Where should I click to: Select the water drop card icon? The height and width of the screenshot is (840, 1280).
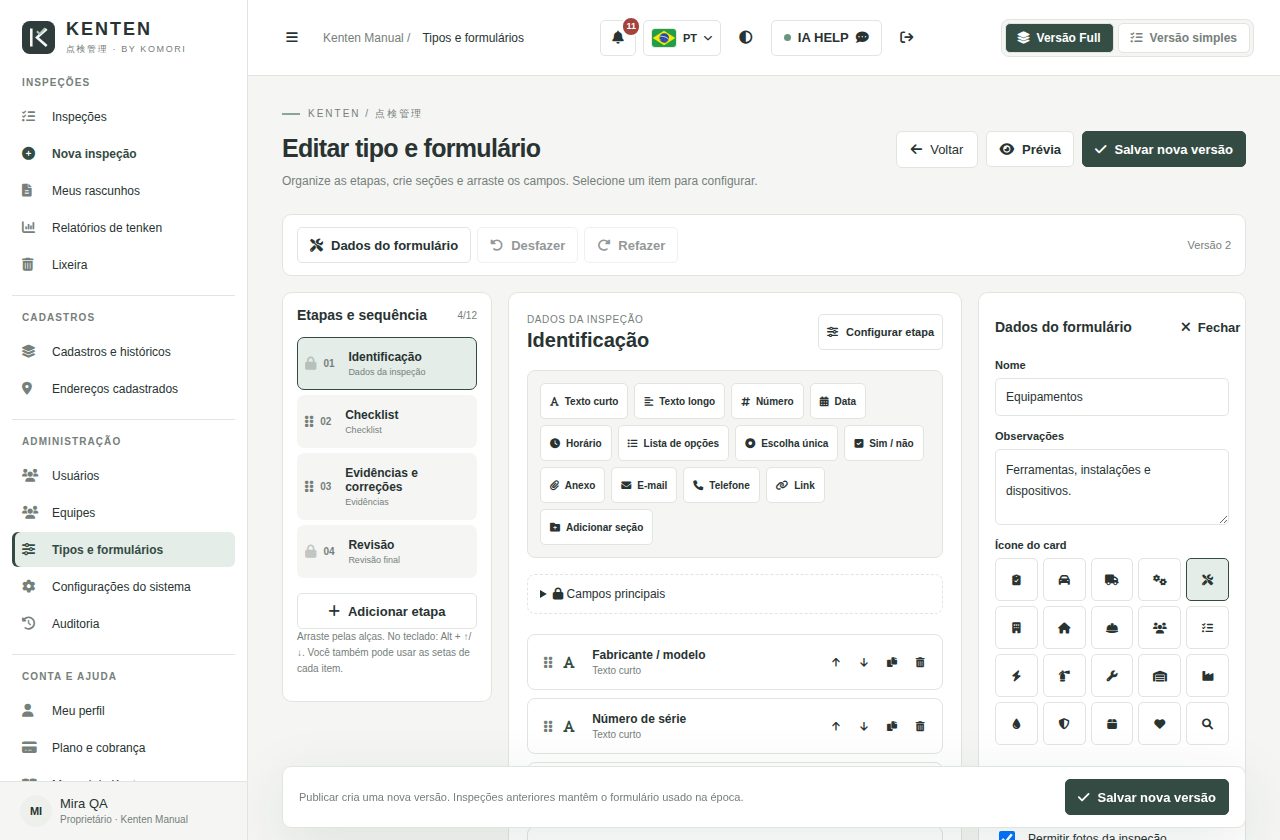pyautogui.click(x=1017, y=723)
